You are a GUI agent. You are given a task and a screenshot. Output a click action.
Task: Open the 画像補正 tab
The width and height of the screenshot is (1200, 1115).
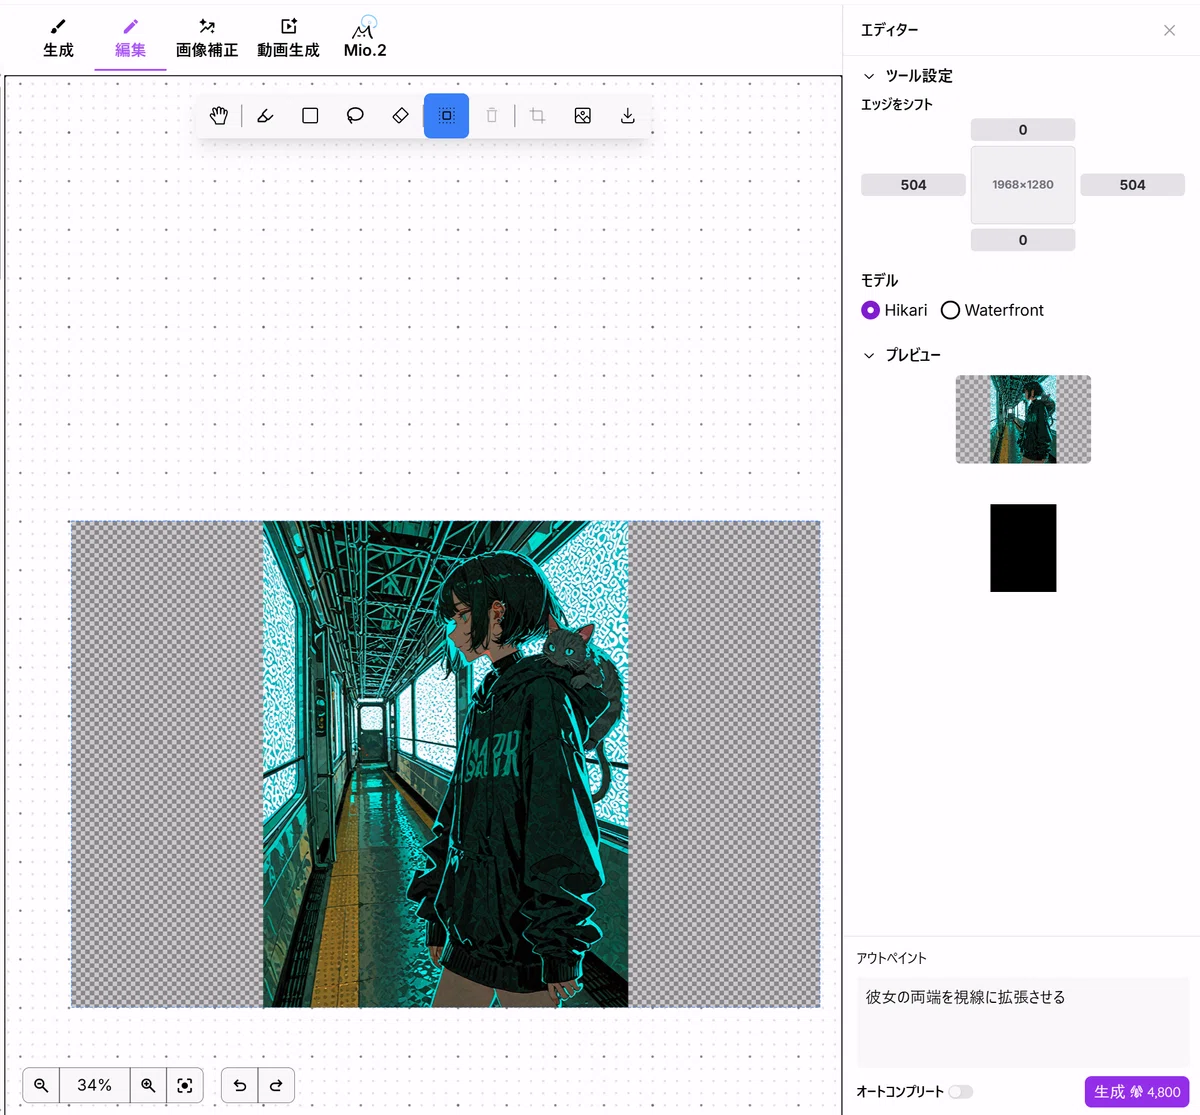click(207, 39)
